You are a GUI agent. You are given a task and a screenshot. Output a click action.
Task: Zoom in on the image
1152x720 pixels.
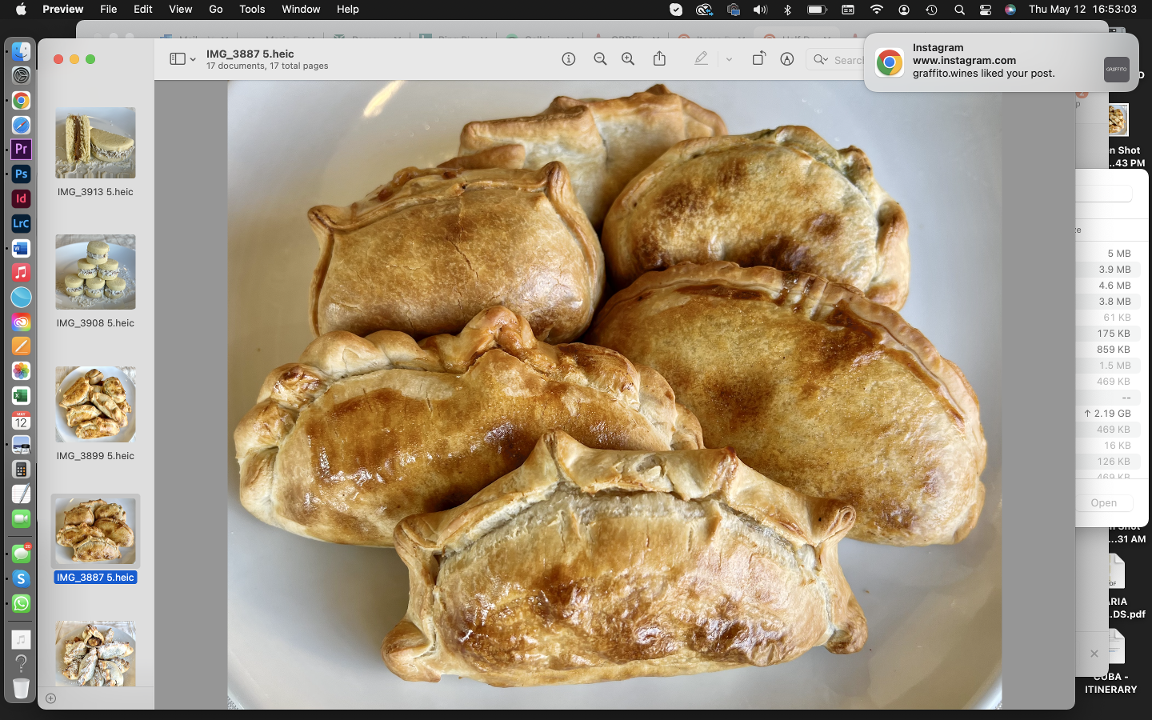pyautogui.click(x=627, y=59)
